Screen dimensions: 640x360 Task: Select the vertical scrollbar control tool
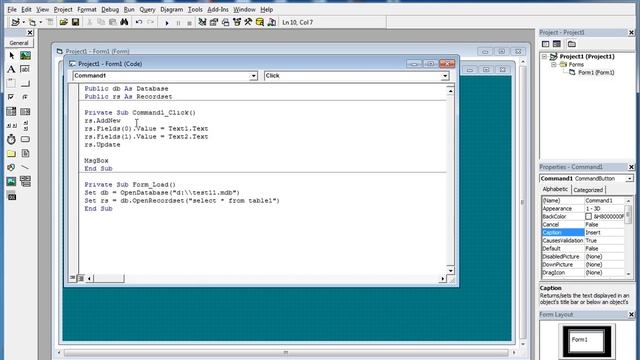(25, 125)
